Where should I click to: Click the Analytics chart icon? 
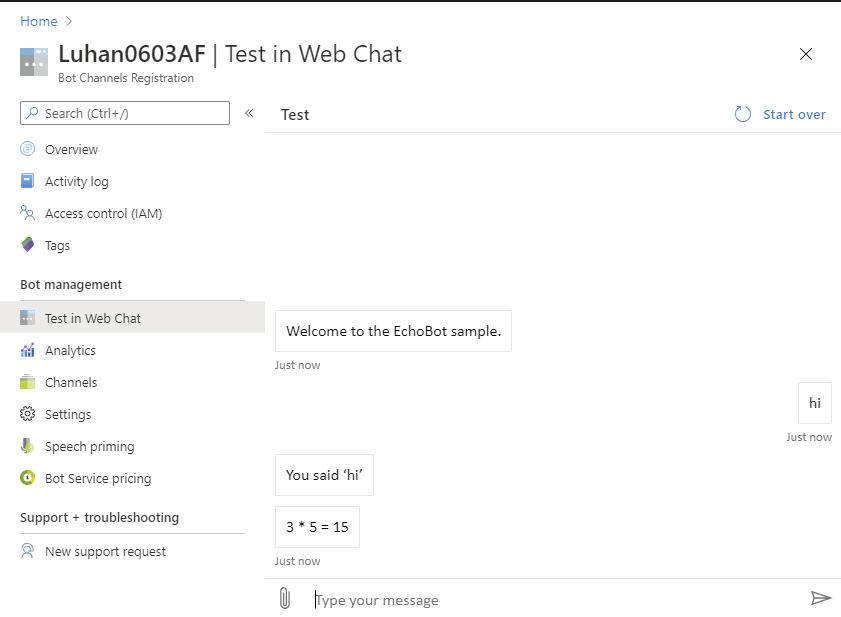tap(27, 350)
